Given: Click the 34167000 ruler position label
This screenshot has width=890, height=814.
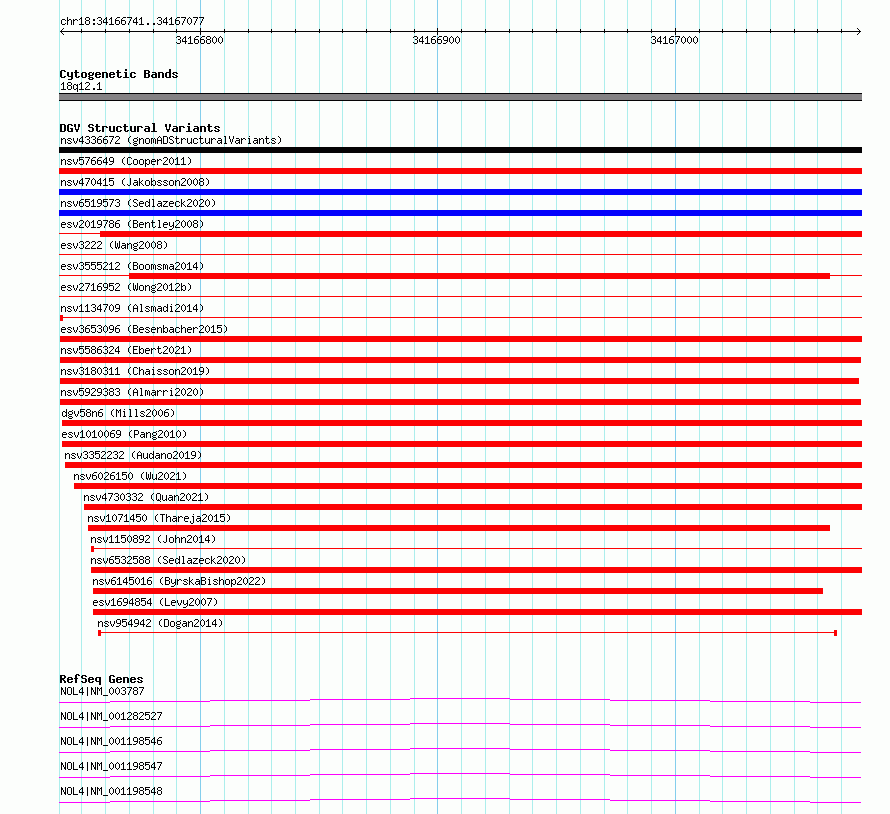Looking at the screenshot, I should point(674,40).
